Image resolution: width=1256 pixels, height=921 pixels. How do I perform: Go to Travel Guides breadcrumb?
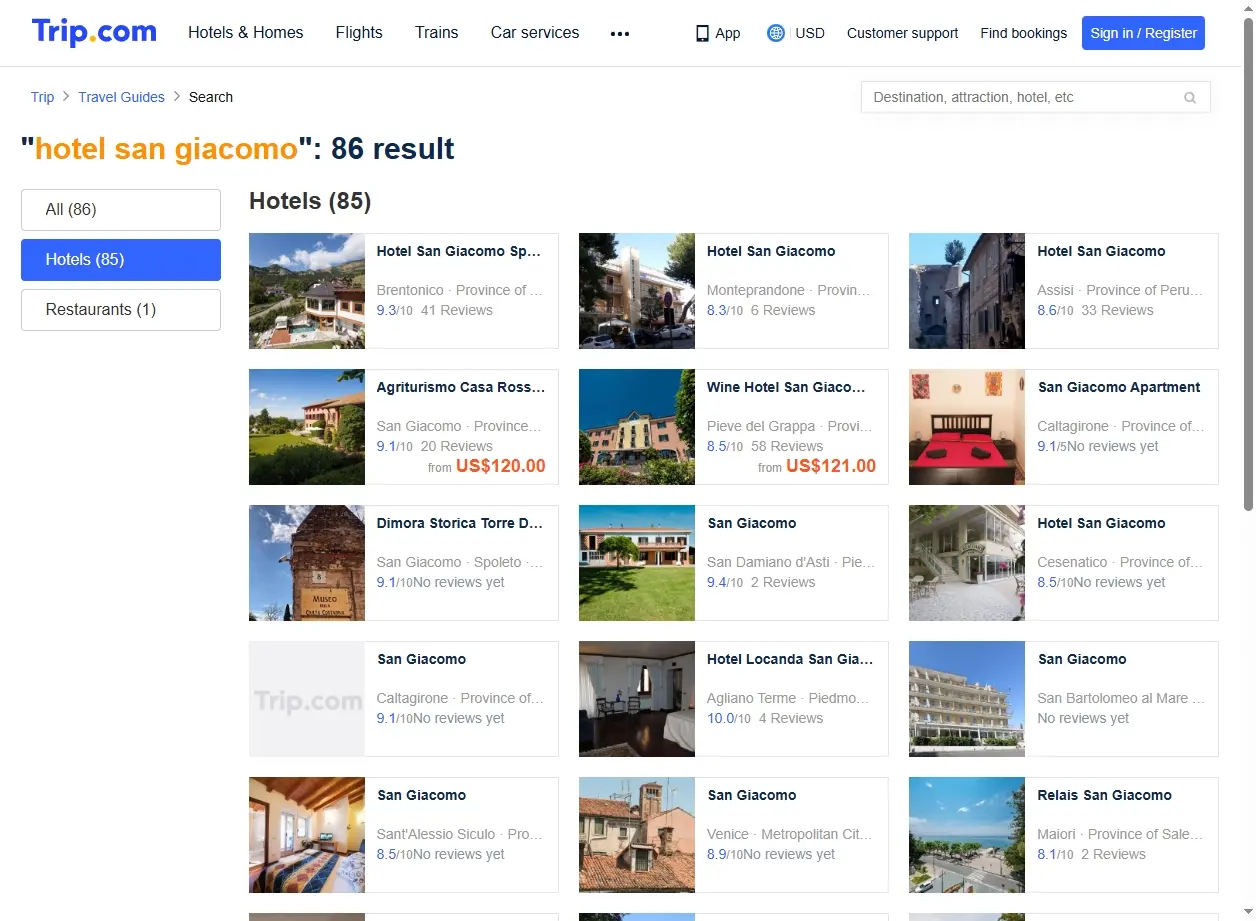[x=122, y=97]
